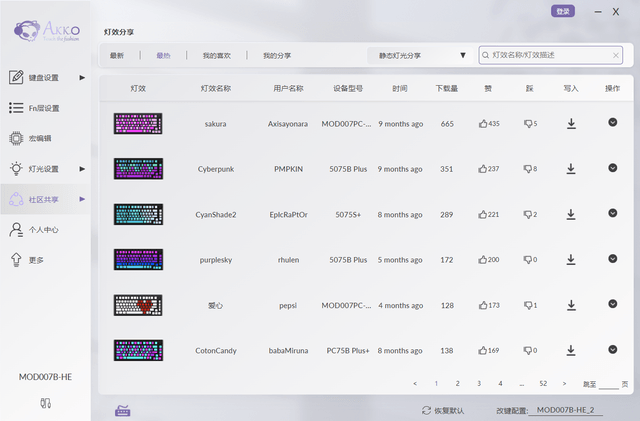Like the Cyberpunk light effect
The height and width of the screenshot is (421, 640).
tap(482, 169)
